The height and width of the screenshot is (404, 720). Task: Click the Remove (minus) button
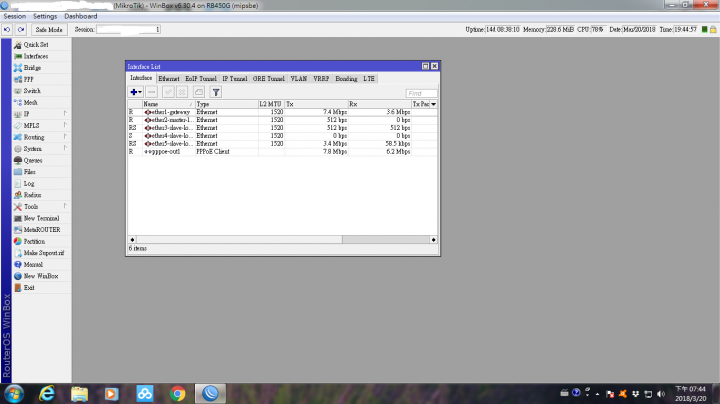152,92
